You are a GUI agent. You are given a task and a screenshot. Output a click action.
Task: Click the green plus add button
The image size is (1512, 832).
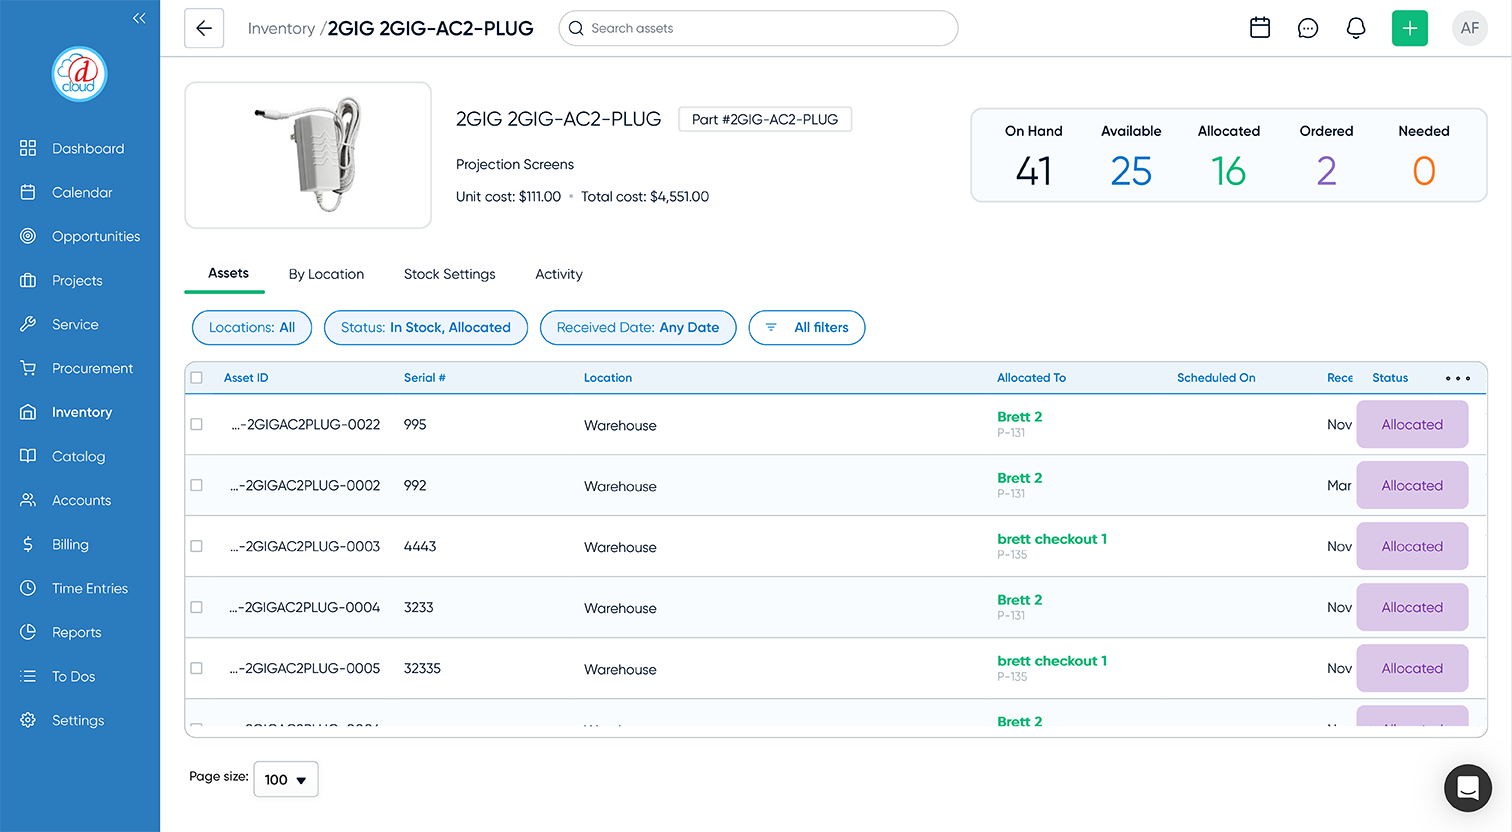coord(1410,28)
